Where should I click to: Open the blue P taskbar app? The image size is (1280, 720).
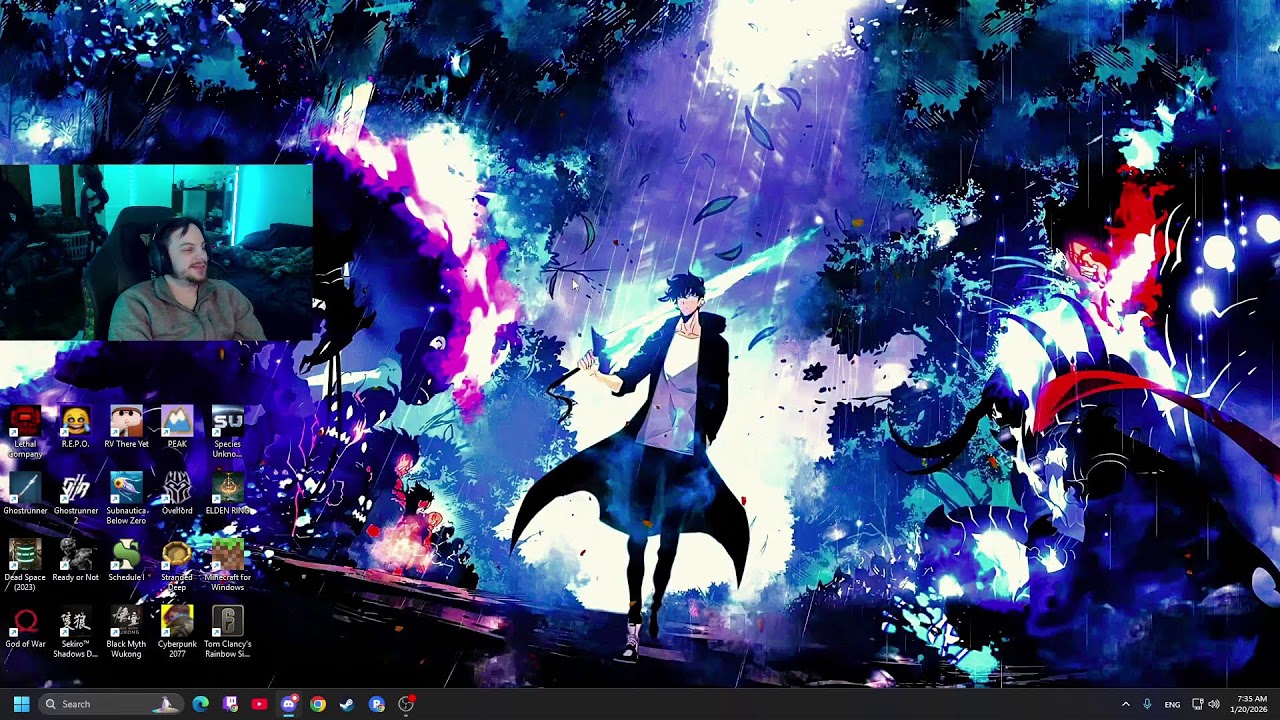coord(376,704)
